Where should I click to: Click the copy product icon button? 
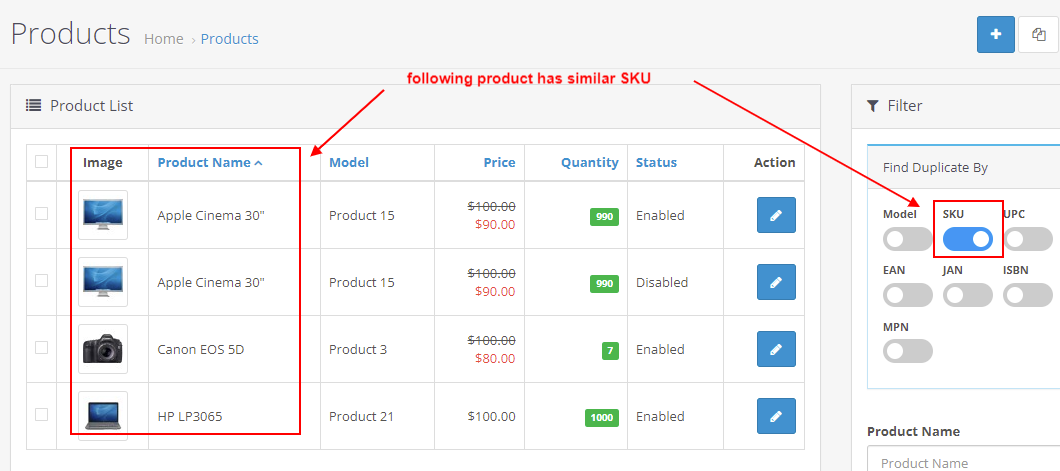point(1039,34)
